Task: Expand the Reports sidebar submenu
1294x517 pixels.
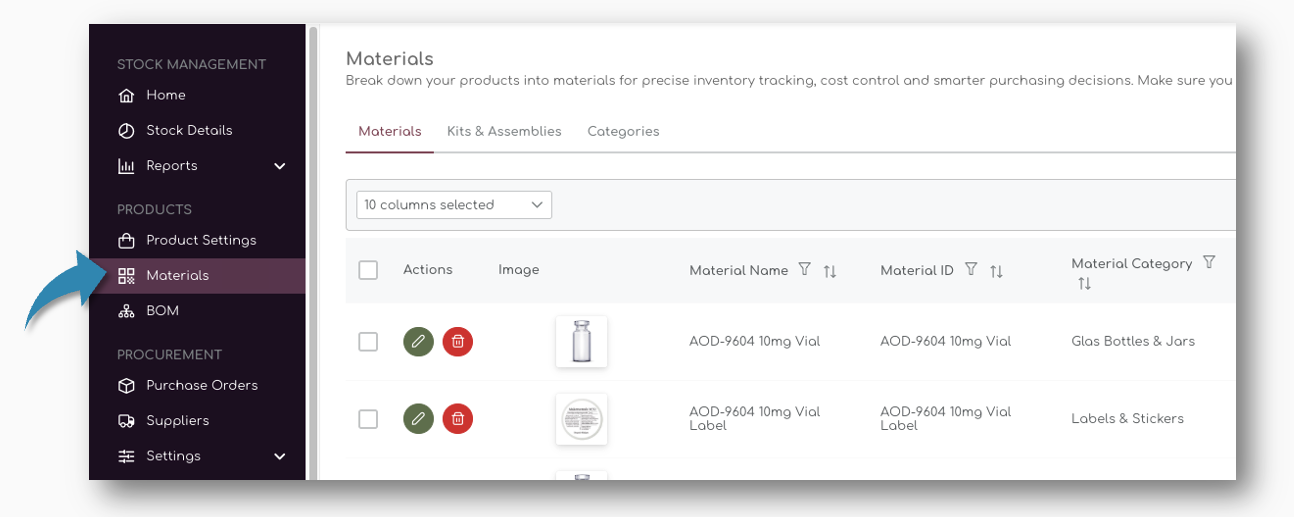Action: click(279, 166)
